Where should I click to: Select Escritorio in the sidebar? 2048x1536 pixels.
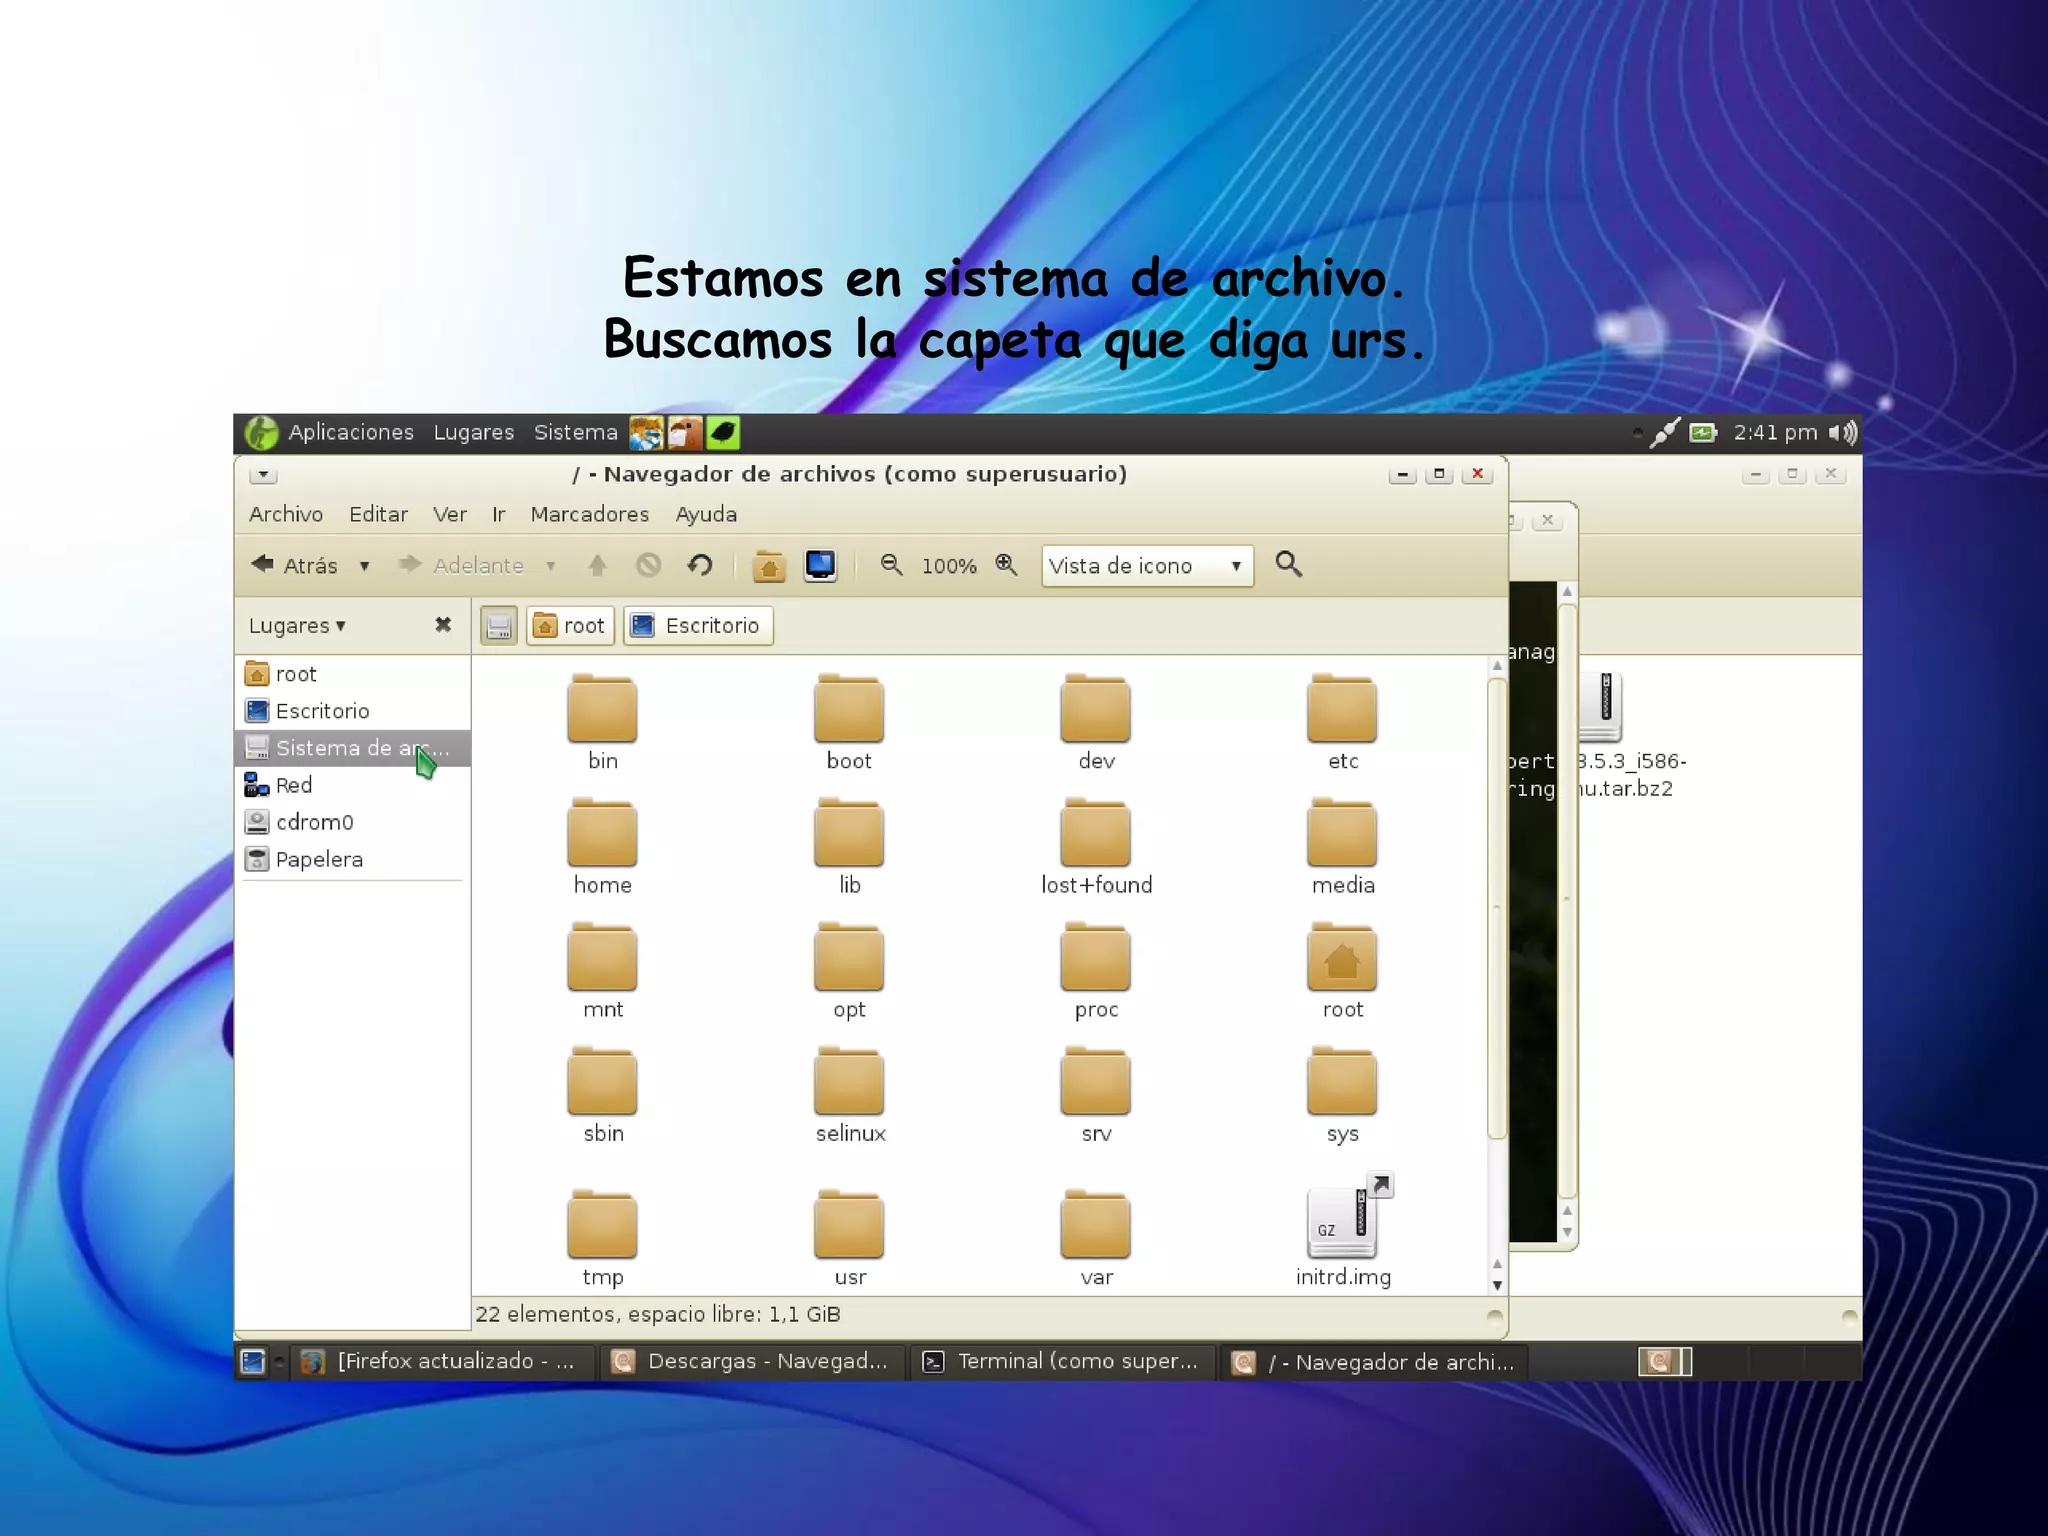click(353, 711)
